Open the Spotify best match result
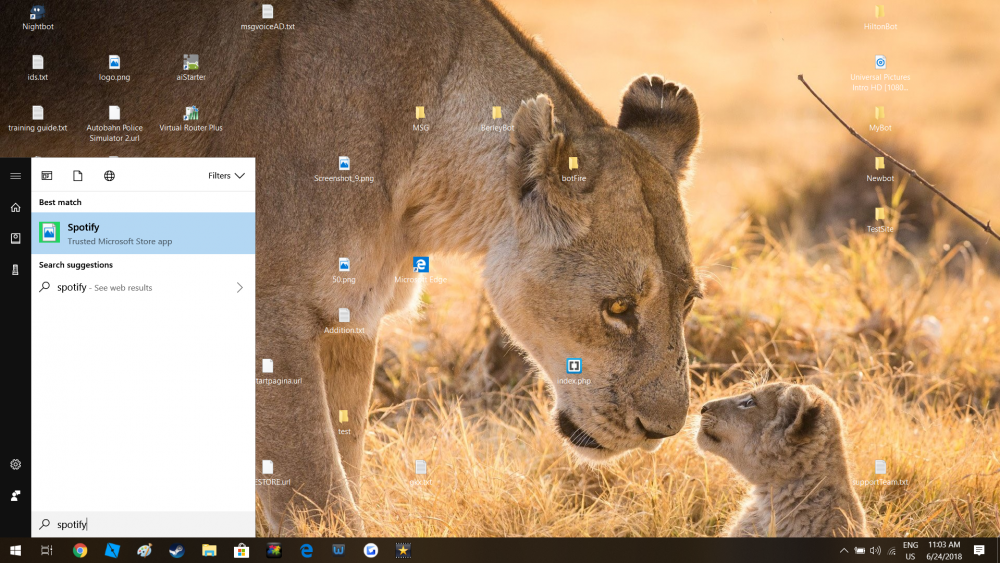The height and width of the screenshot is (563, 1000). 143,233
